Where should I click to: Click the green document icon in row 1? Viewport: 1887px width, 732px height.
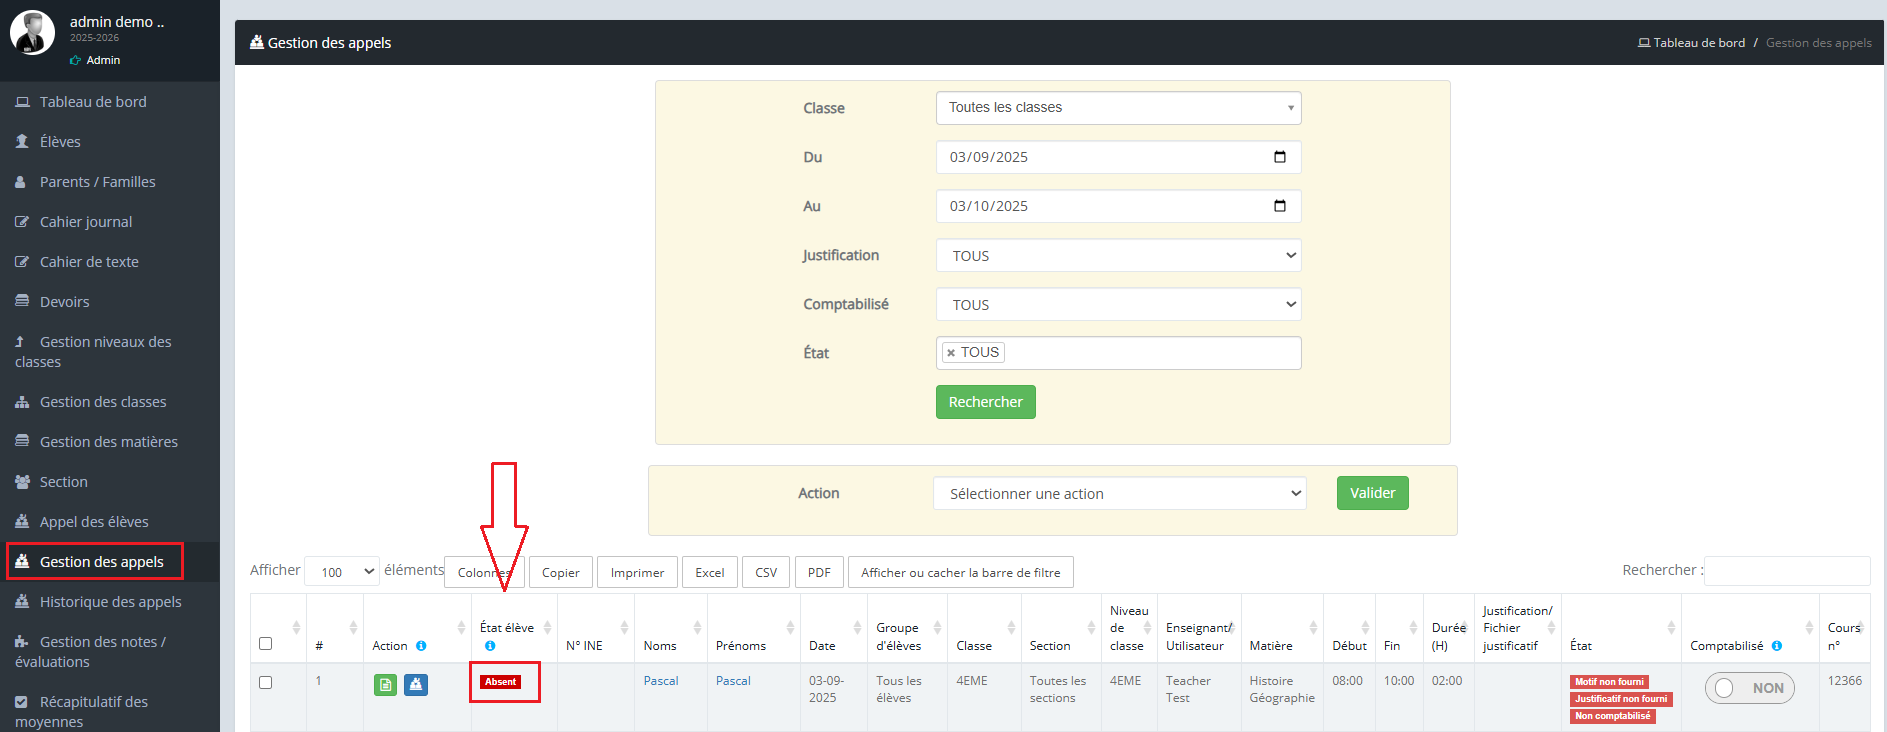[385, 685]
